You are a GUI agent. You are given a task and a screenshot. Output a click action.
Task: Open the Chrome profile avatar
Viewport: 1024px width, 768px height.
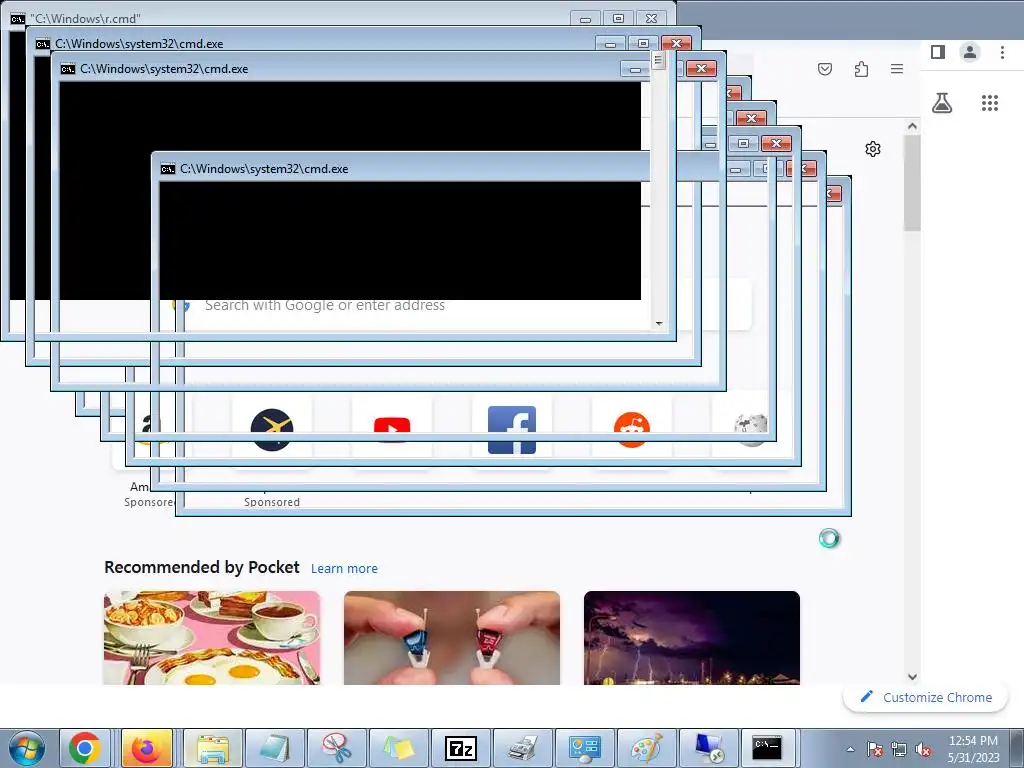[970, 52]
